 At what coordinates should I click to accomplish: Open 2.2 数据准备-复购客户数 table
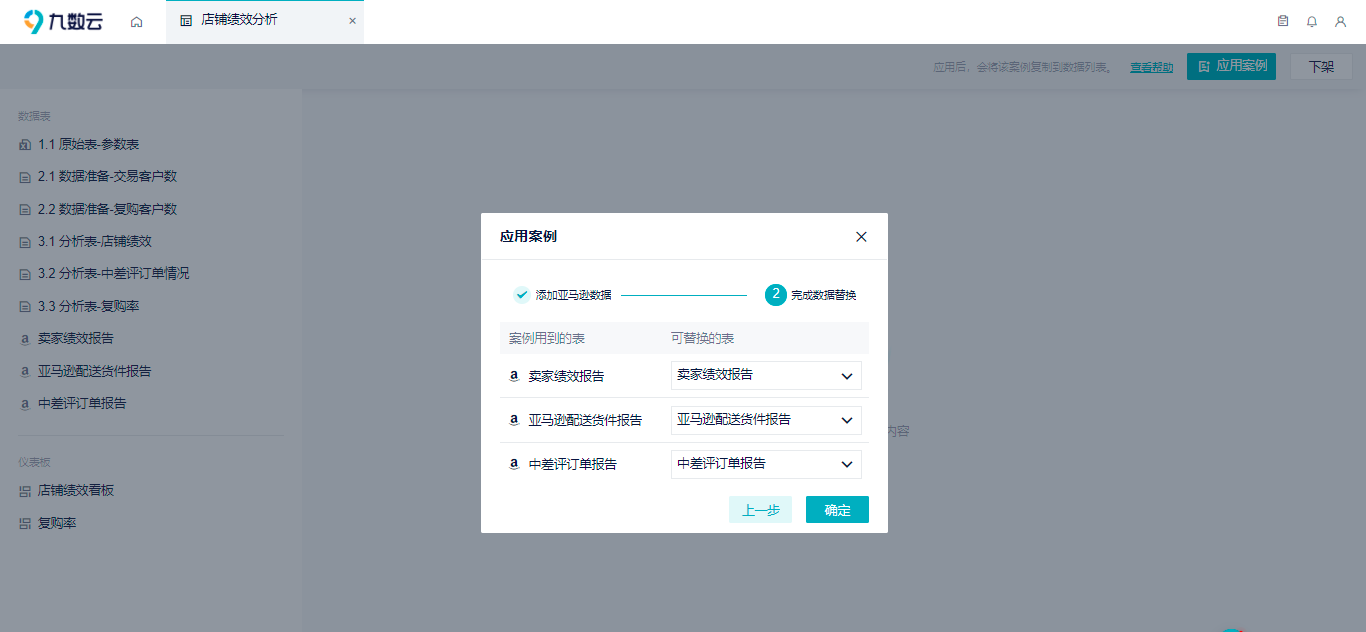pos(107,209)
